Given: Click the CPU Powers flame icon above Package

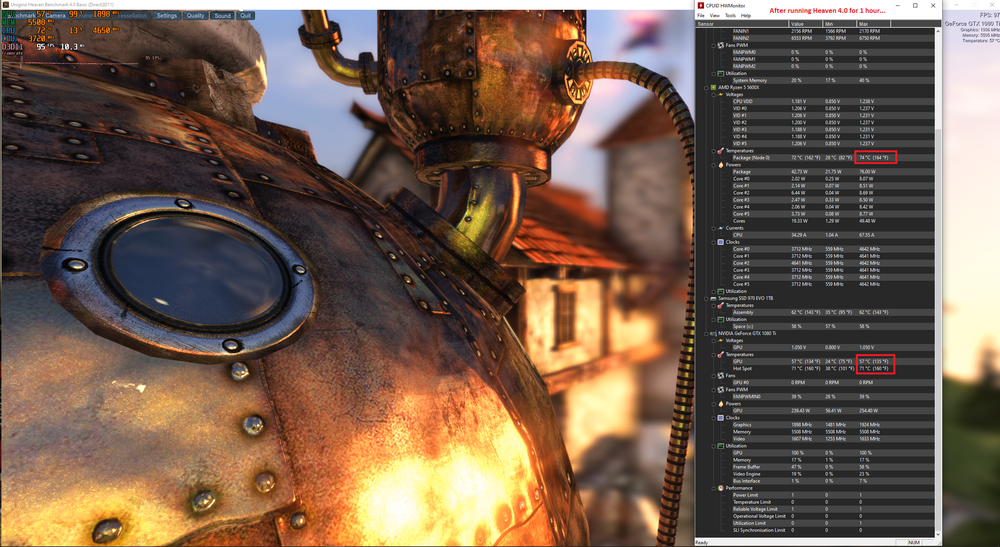Looking at the screenshot, I should pos(721,164).
